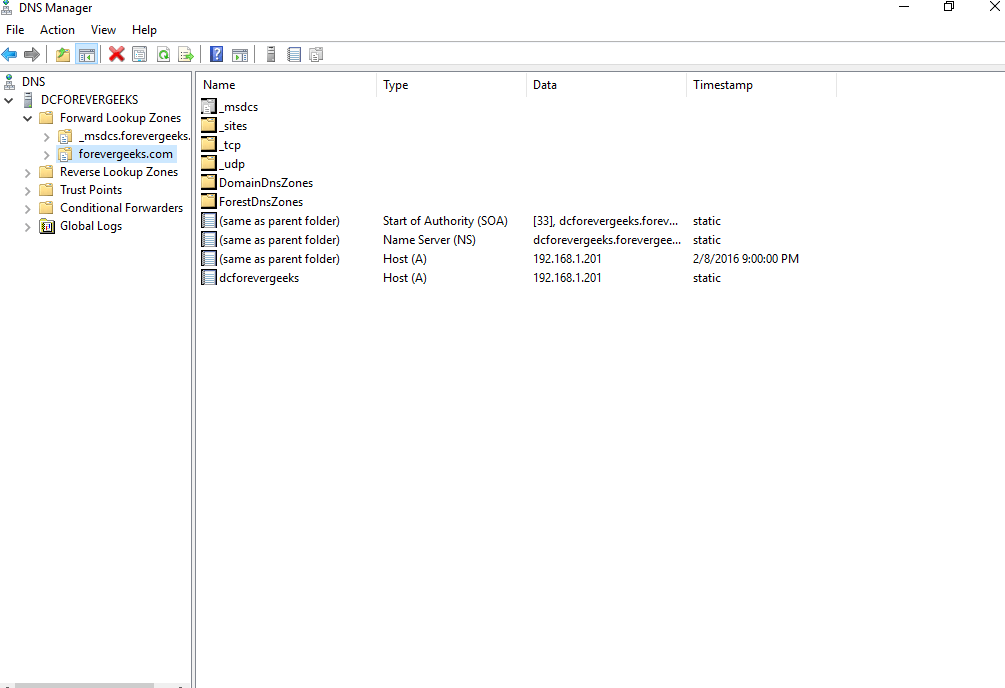Click the Up One Level folder icon
The image size is (1005, 688).
pos(63,55)
